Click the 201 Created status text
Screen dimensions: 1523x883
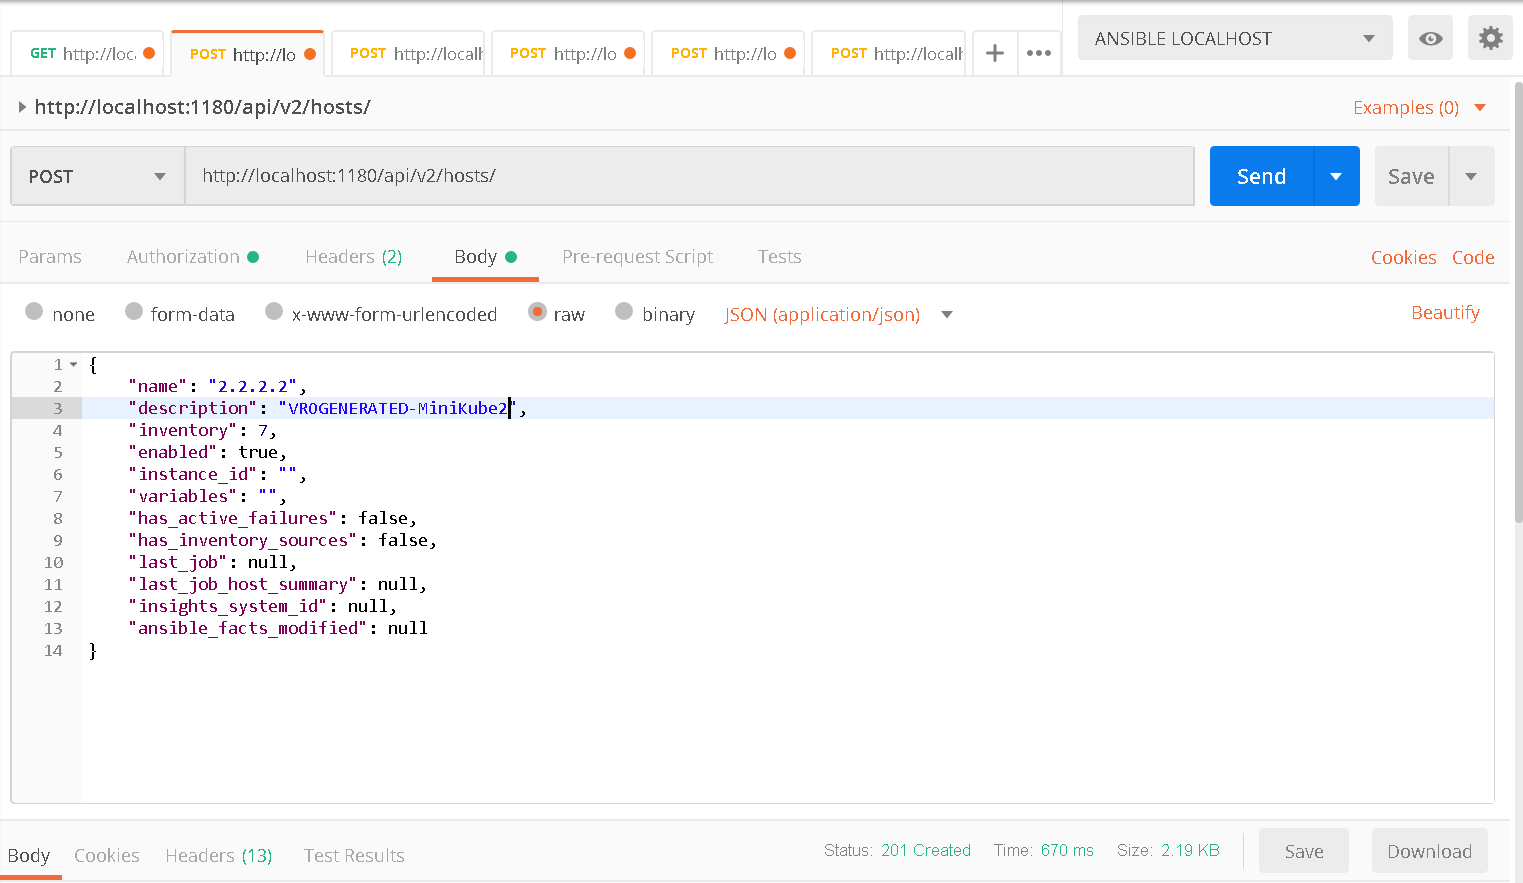point(926,850)
